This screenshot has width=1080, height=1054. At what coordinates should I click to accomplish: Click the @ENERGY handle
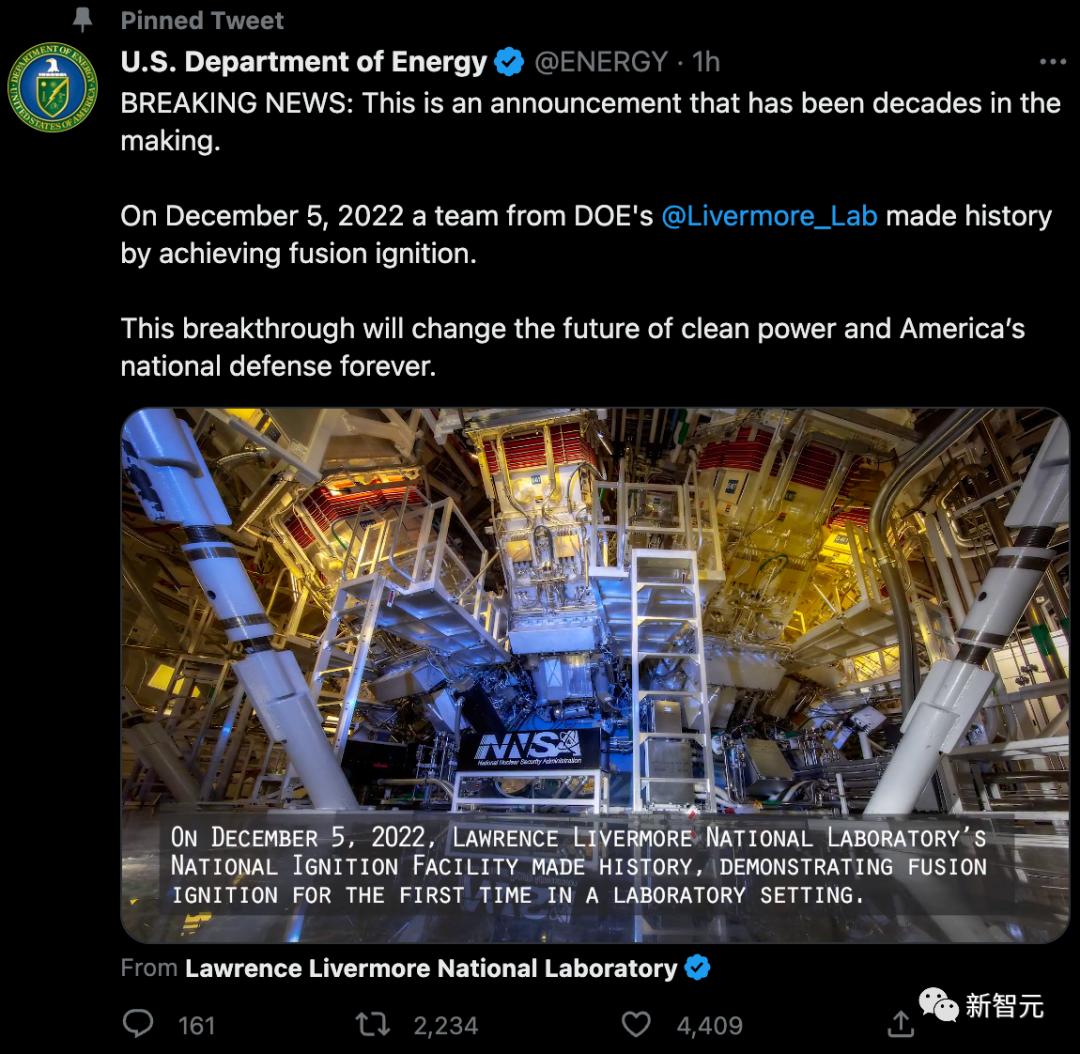(x=601, y=62)
